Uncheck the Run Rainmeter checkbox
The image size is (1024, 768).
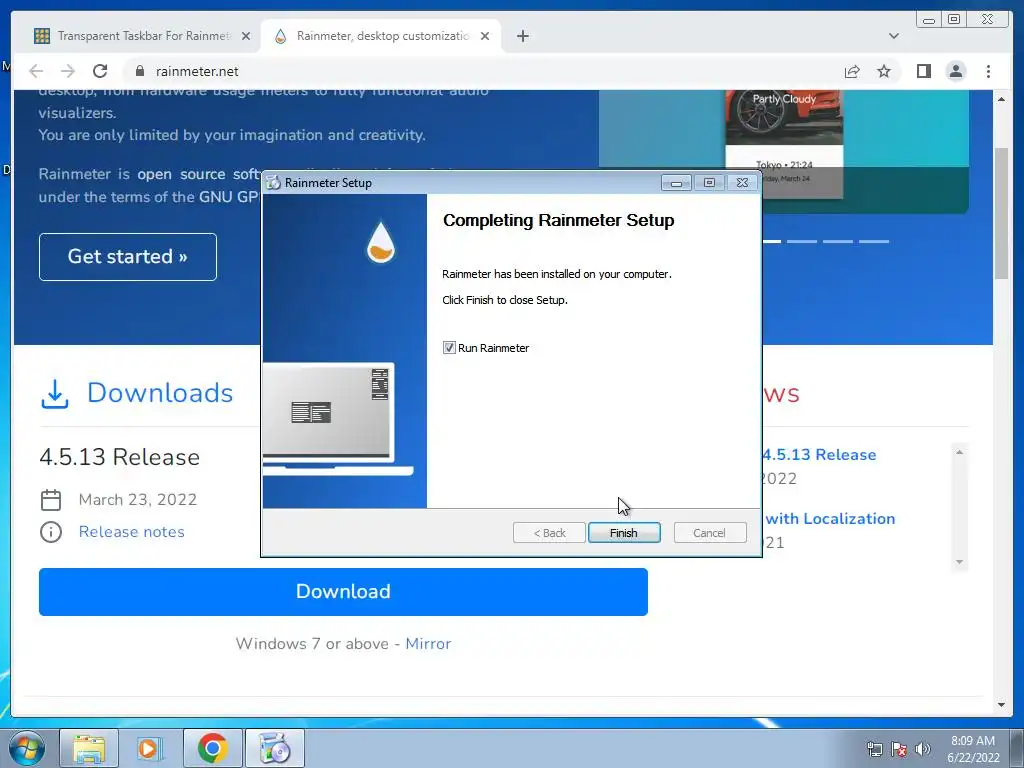[x=449, y=348]
